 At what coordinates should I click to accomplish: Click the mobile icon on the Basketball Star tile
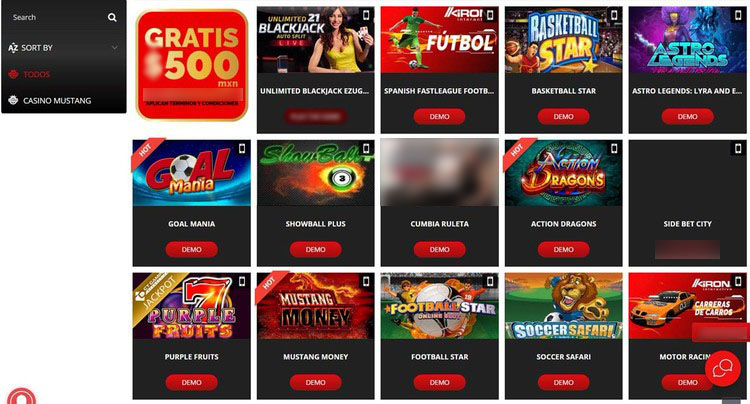[x=614, y=15]
